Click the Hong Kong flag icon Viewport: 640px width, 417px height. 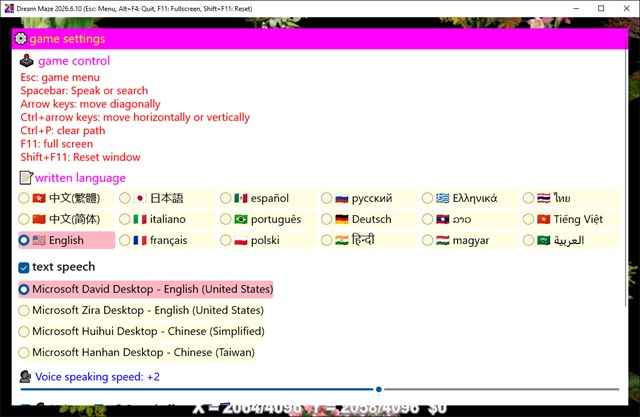pos(39,198)
